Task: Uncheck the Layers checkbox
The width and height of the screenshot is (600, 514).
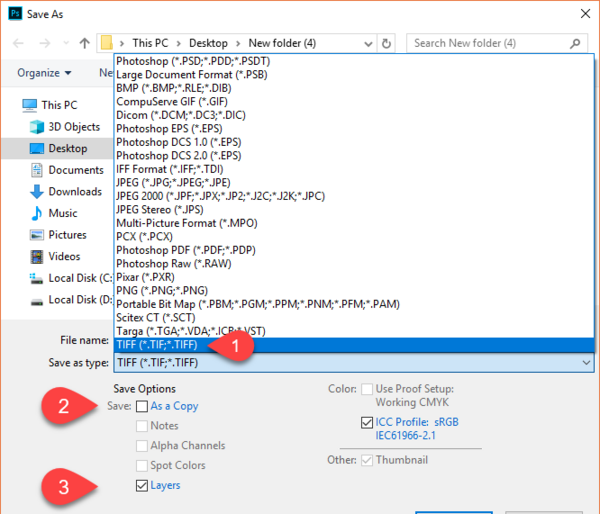Action: click(142, 486)
